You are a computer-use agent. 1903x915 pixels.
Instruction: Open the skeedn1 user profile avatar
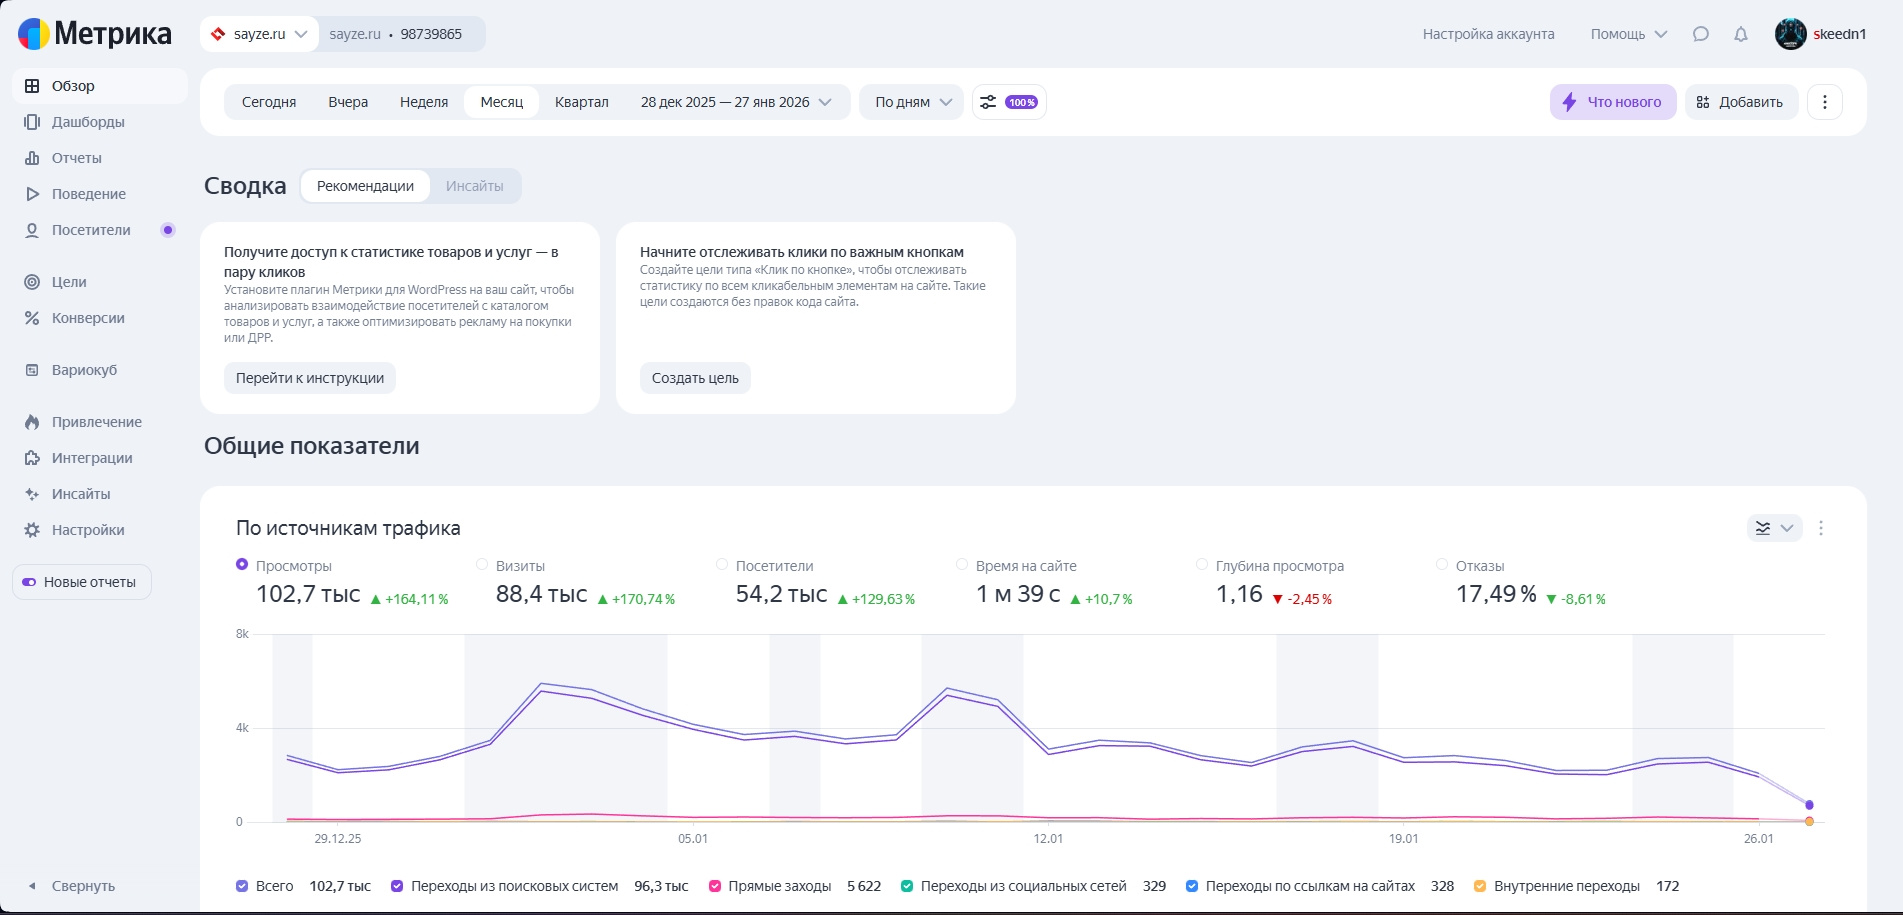[x=1790, y=34]
